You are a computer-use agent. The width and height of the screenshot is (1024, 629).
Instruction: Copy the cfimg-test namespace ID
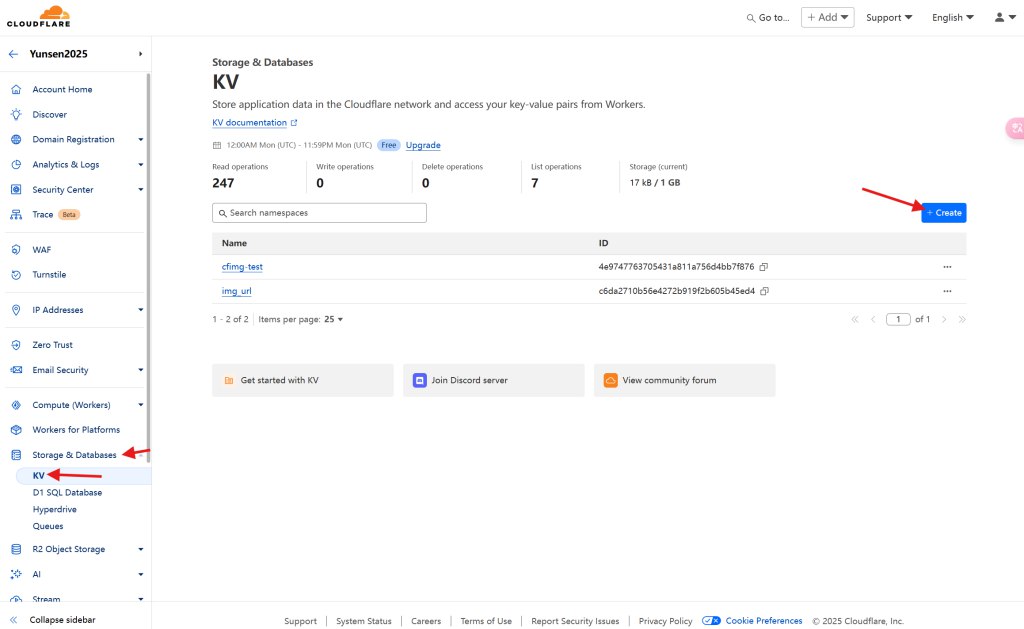[x=763, y=267]
